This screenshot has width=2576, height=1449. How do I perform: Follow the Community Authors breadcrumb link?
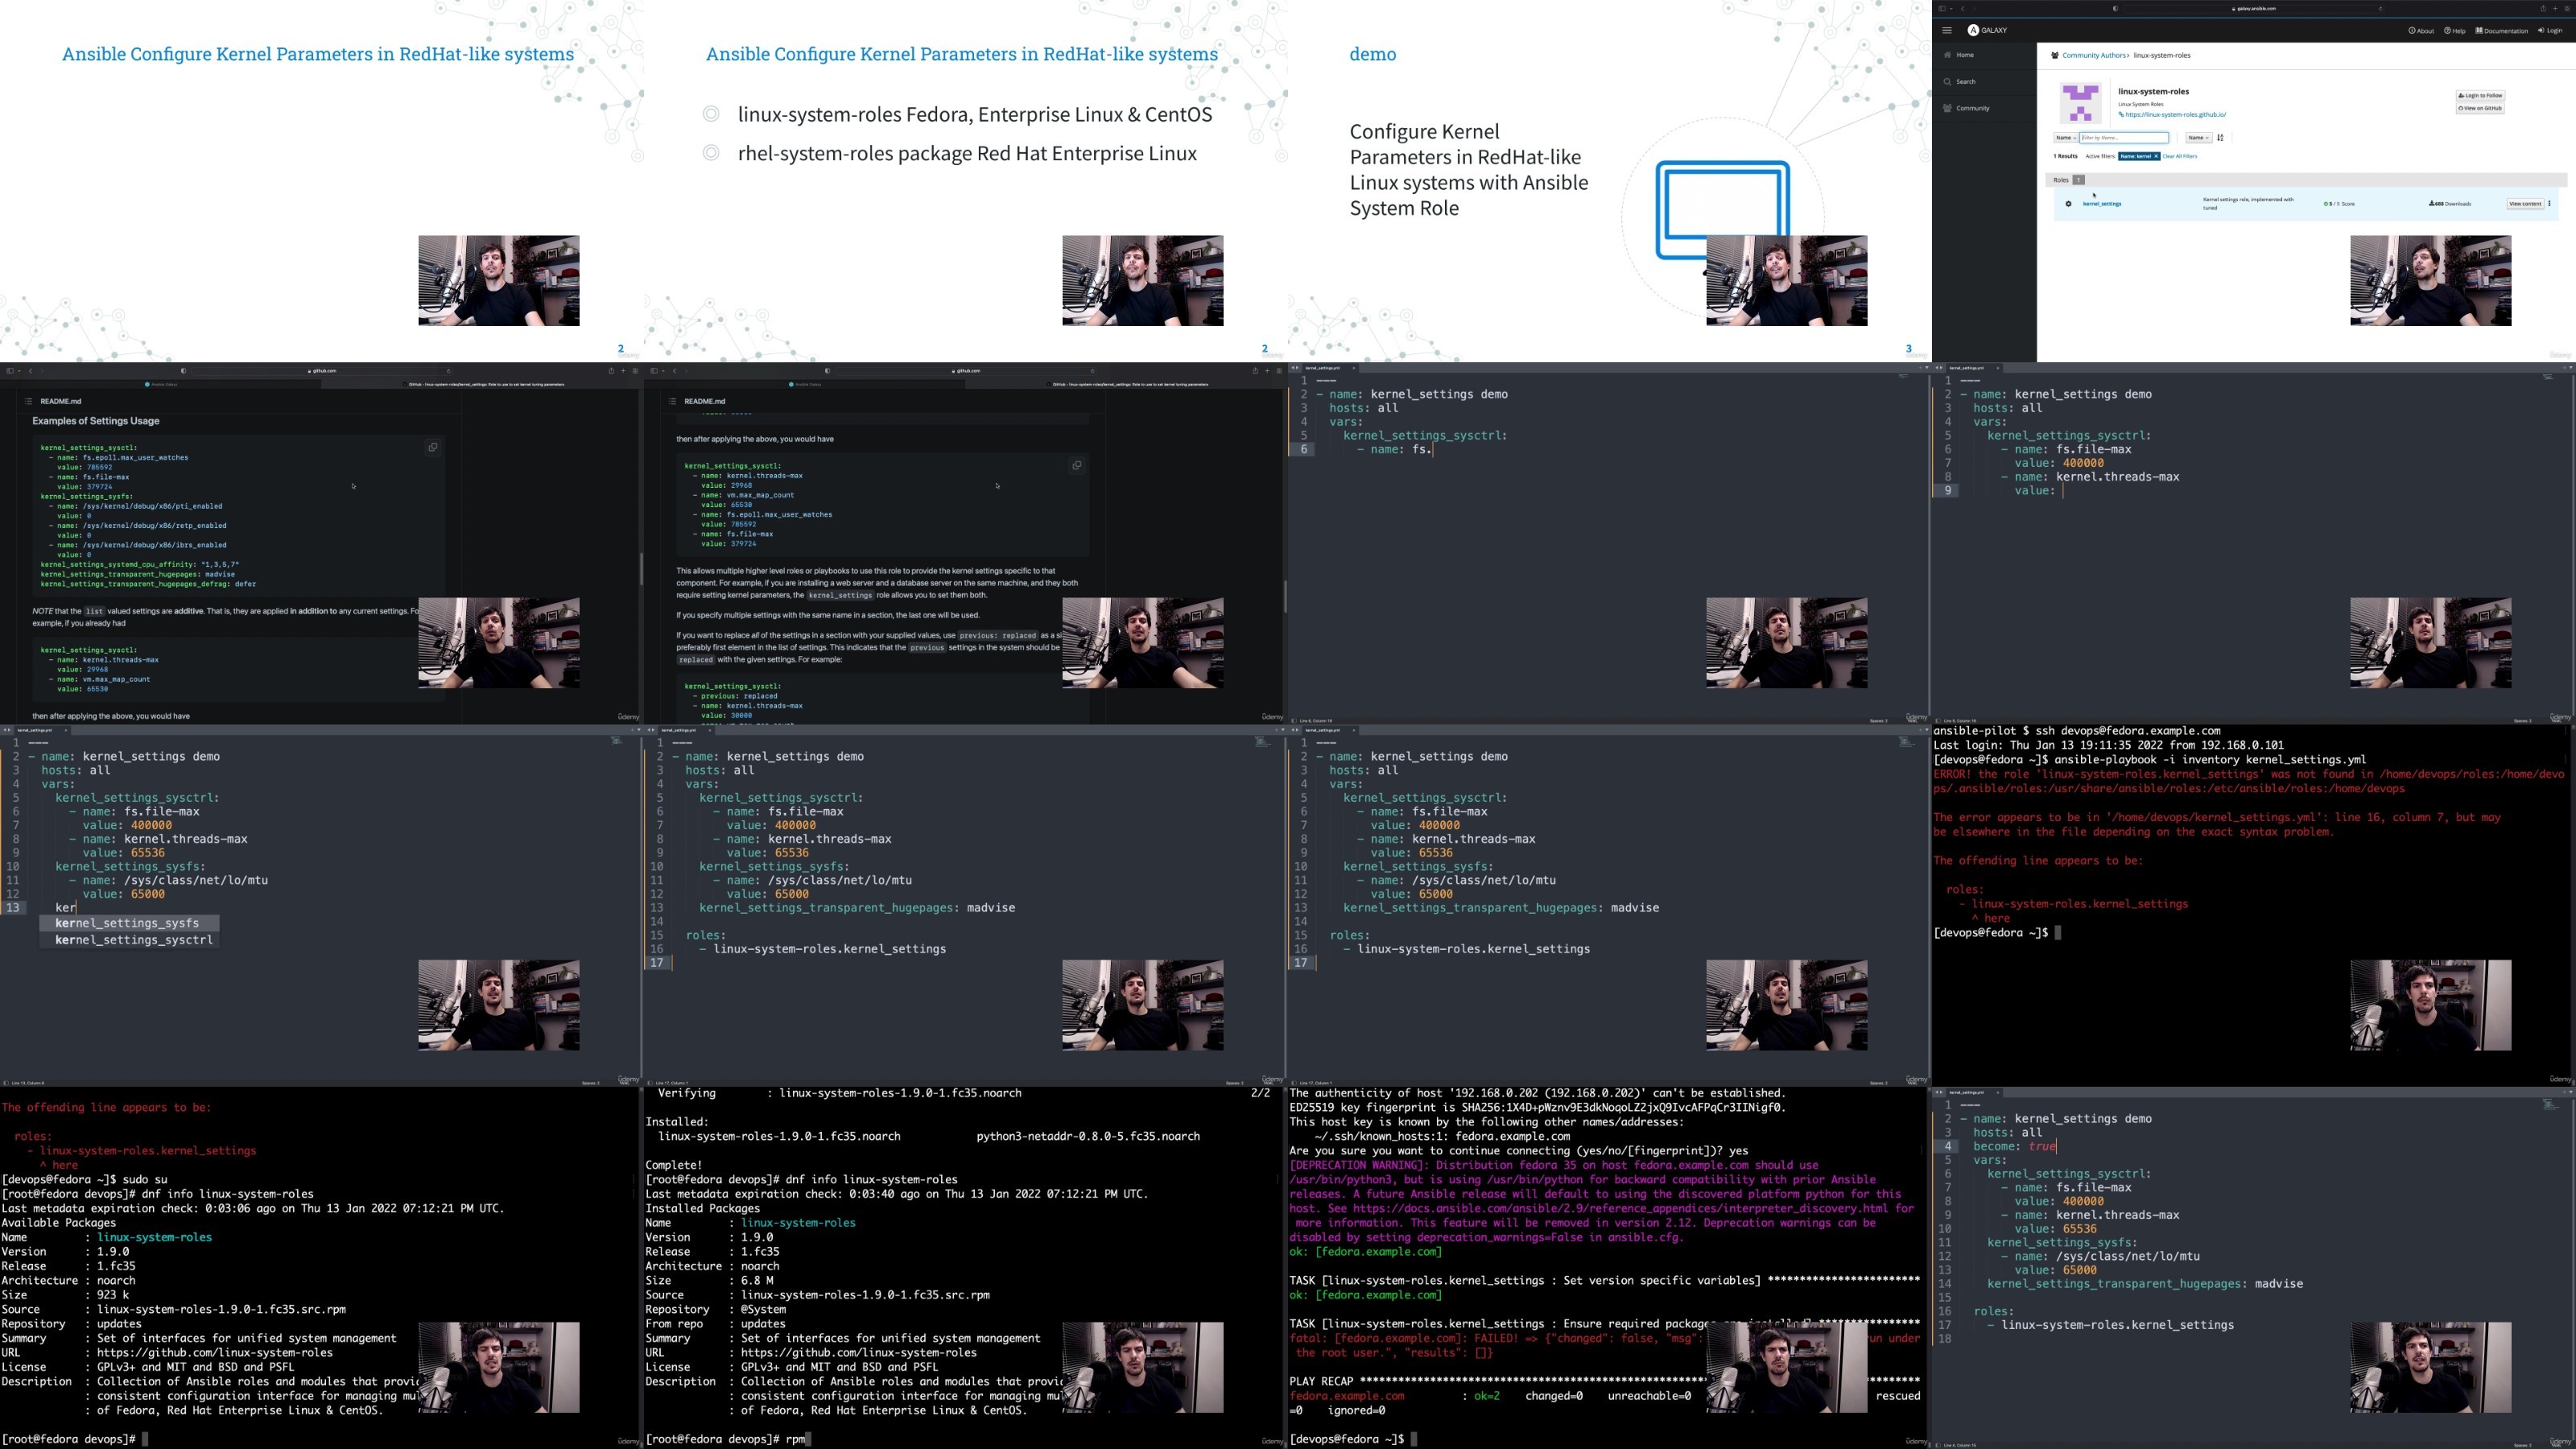pos(2093,56)
